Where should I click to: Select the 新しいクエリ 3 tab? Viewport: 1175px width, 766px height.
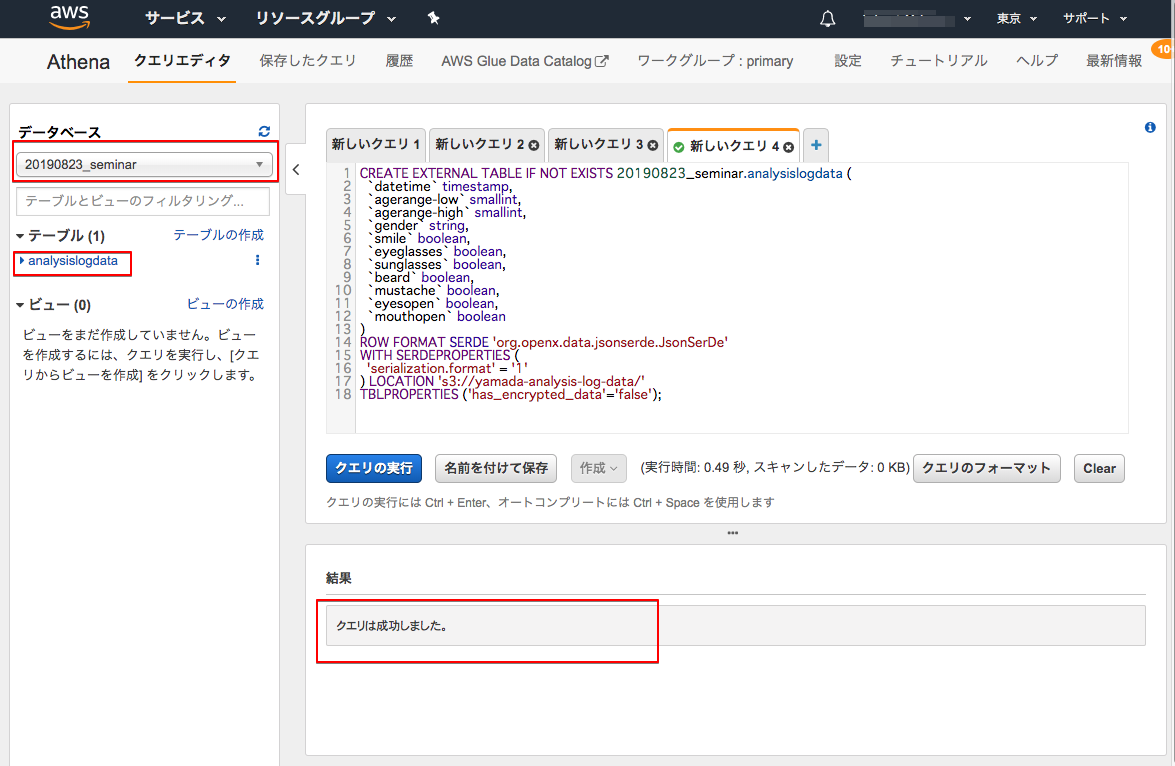point(599,145)
